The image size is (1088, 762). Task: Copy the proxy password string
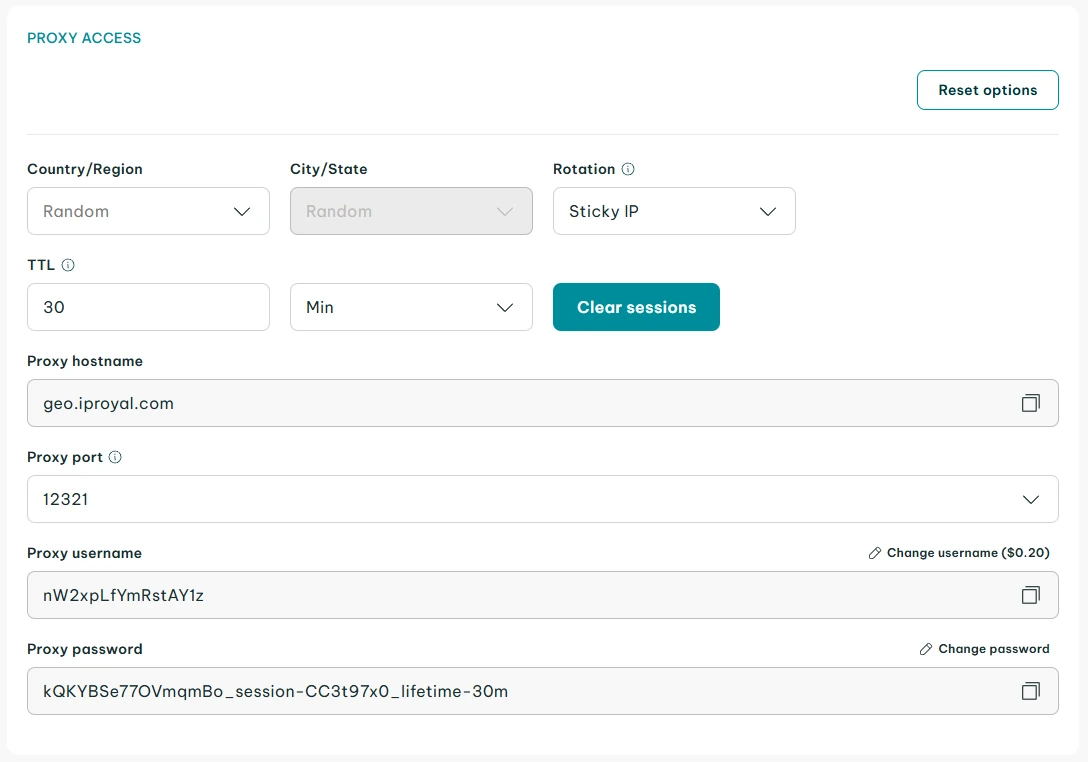pos(1030,691)
